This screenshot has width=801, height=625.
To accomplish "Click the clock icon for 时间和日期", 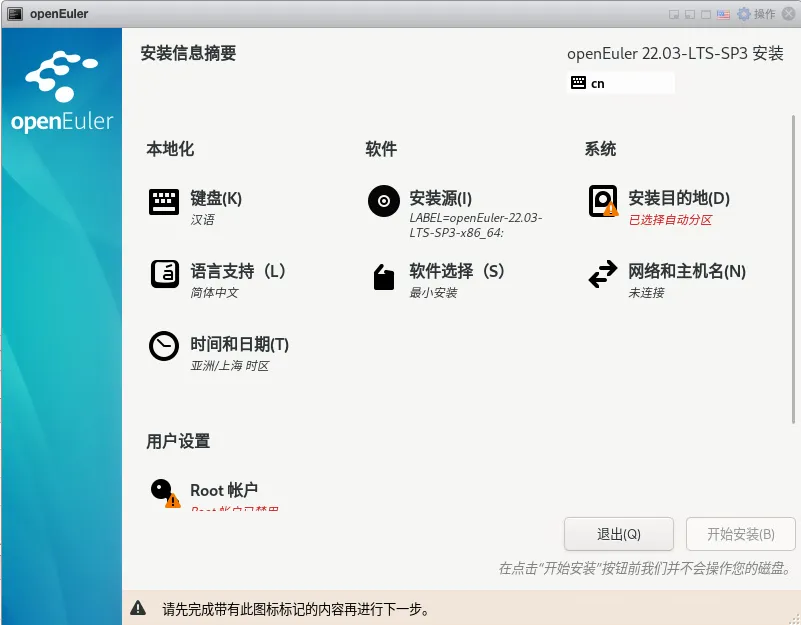I will pyautogui.click(x=164, y=346).
